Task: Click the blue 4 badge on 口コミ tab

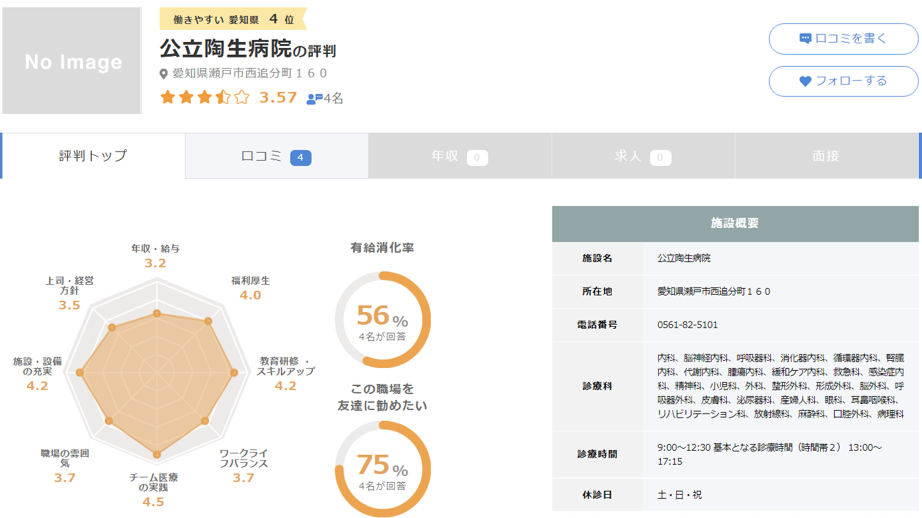Action: pyautogui.click(x=300, y=158)
